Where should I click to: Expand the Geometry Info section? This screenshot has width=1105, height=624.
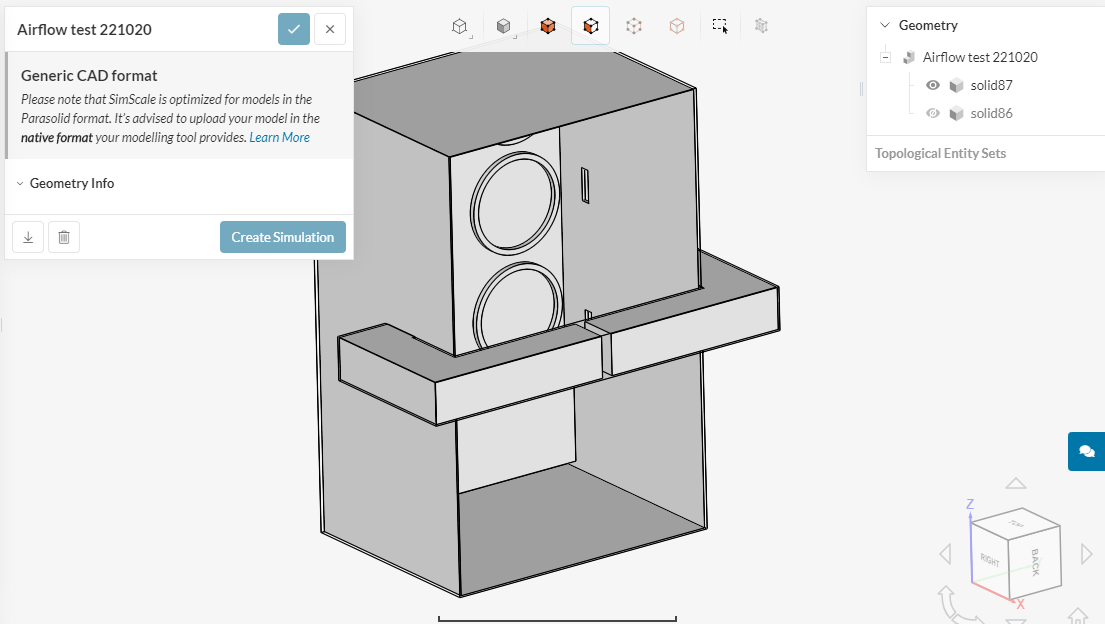click(x=72, y=183)
